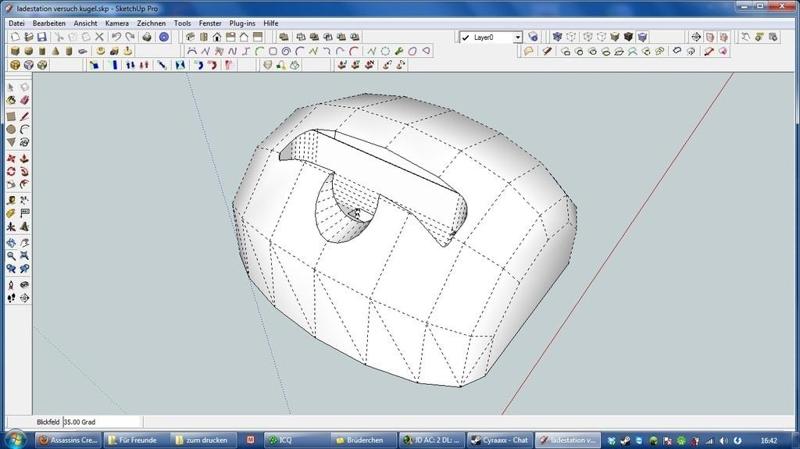Click the Save disk icon in toolbar
This screenshot has width=800, height=449.
pyautogui.click(x=43, y=37)
